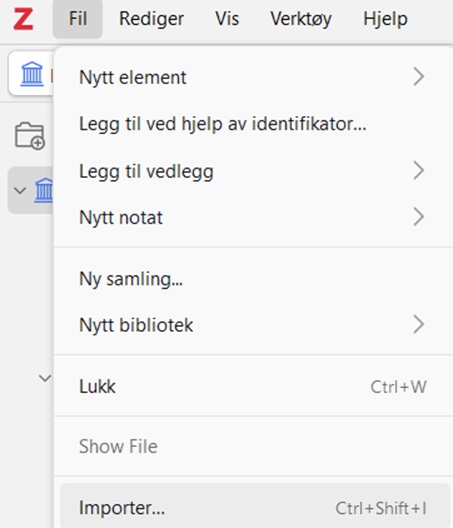Open the Rediger menu
Screen dimensions: 453x528
152,19
